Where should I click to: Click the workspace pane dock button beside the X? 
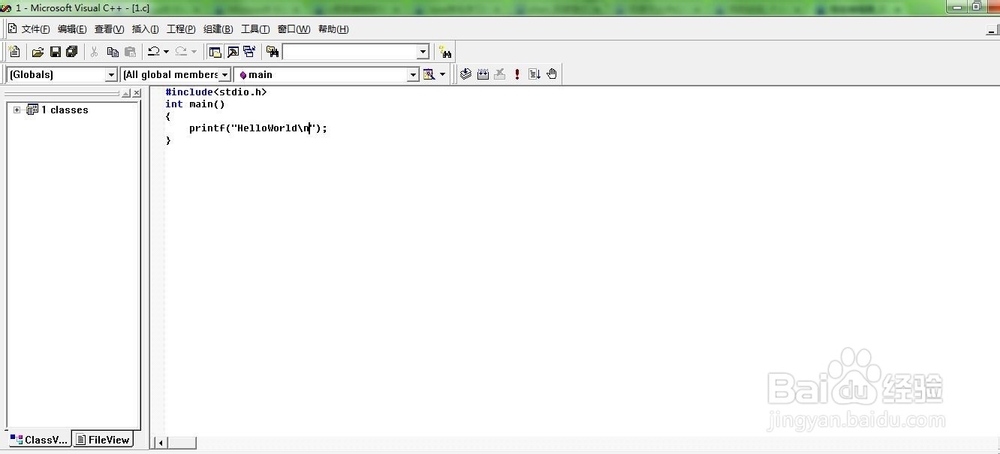click(126, 93)
